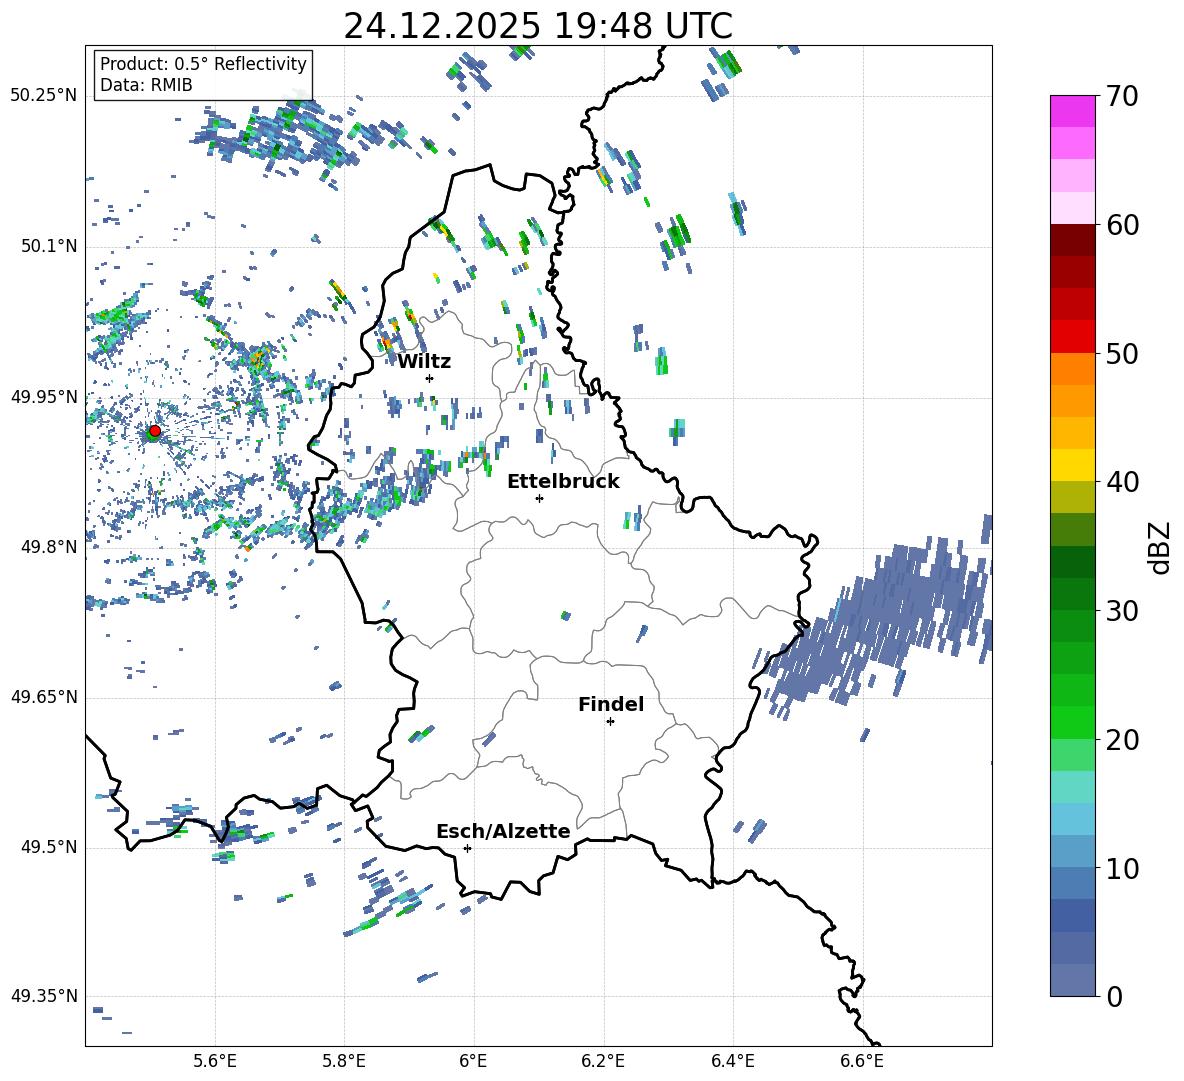
Task: Click the bright red 50 dBZ colorbar segment
Action: pos(1072,337)
